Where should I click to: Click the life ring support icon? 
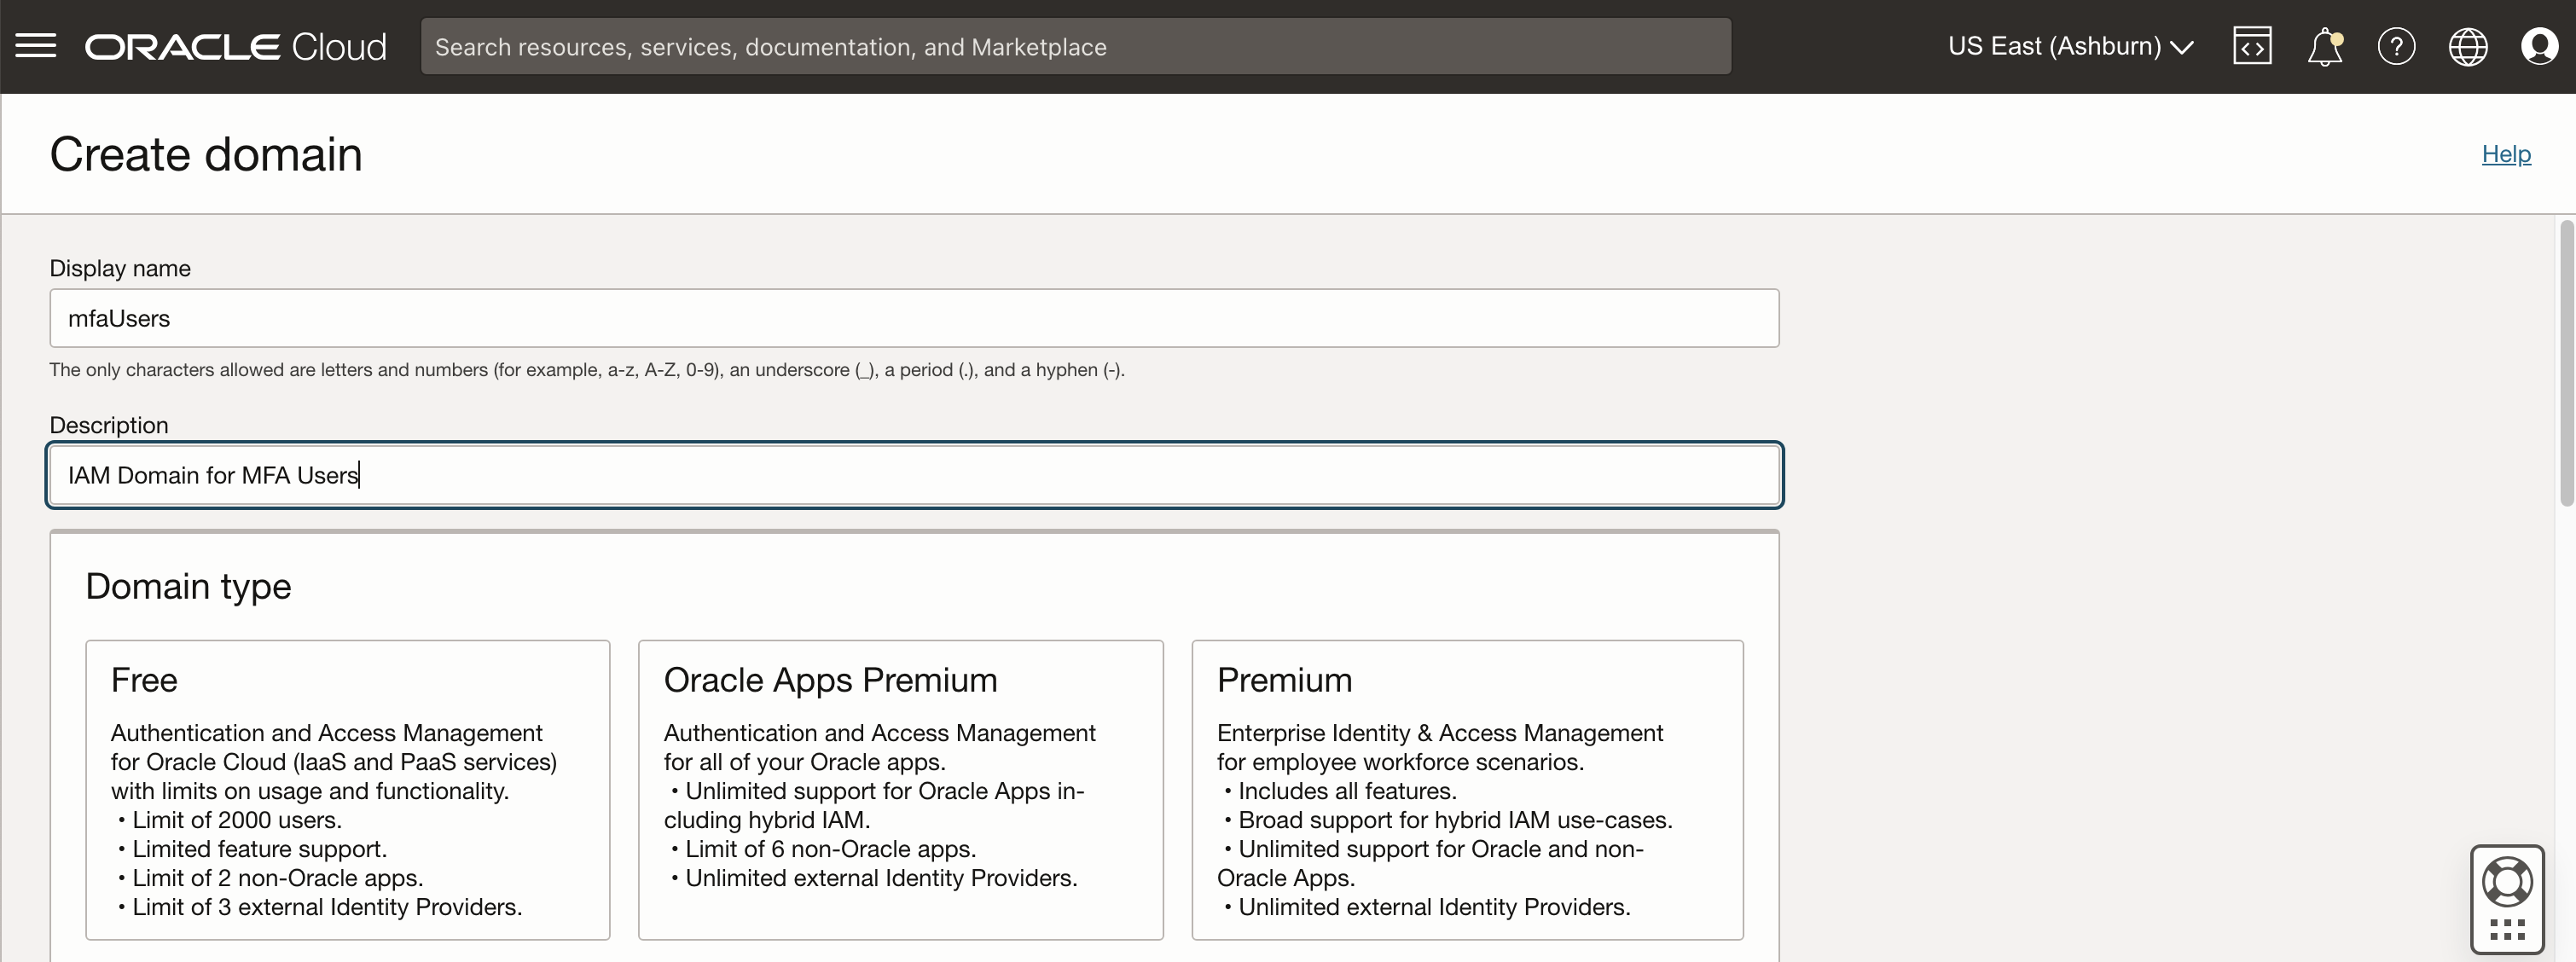coord(2507,882)
